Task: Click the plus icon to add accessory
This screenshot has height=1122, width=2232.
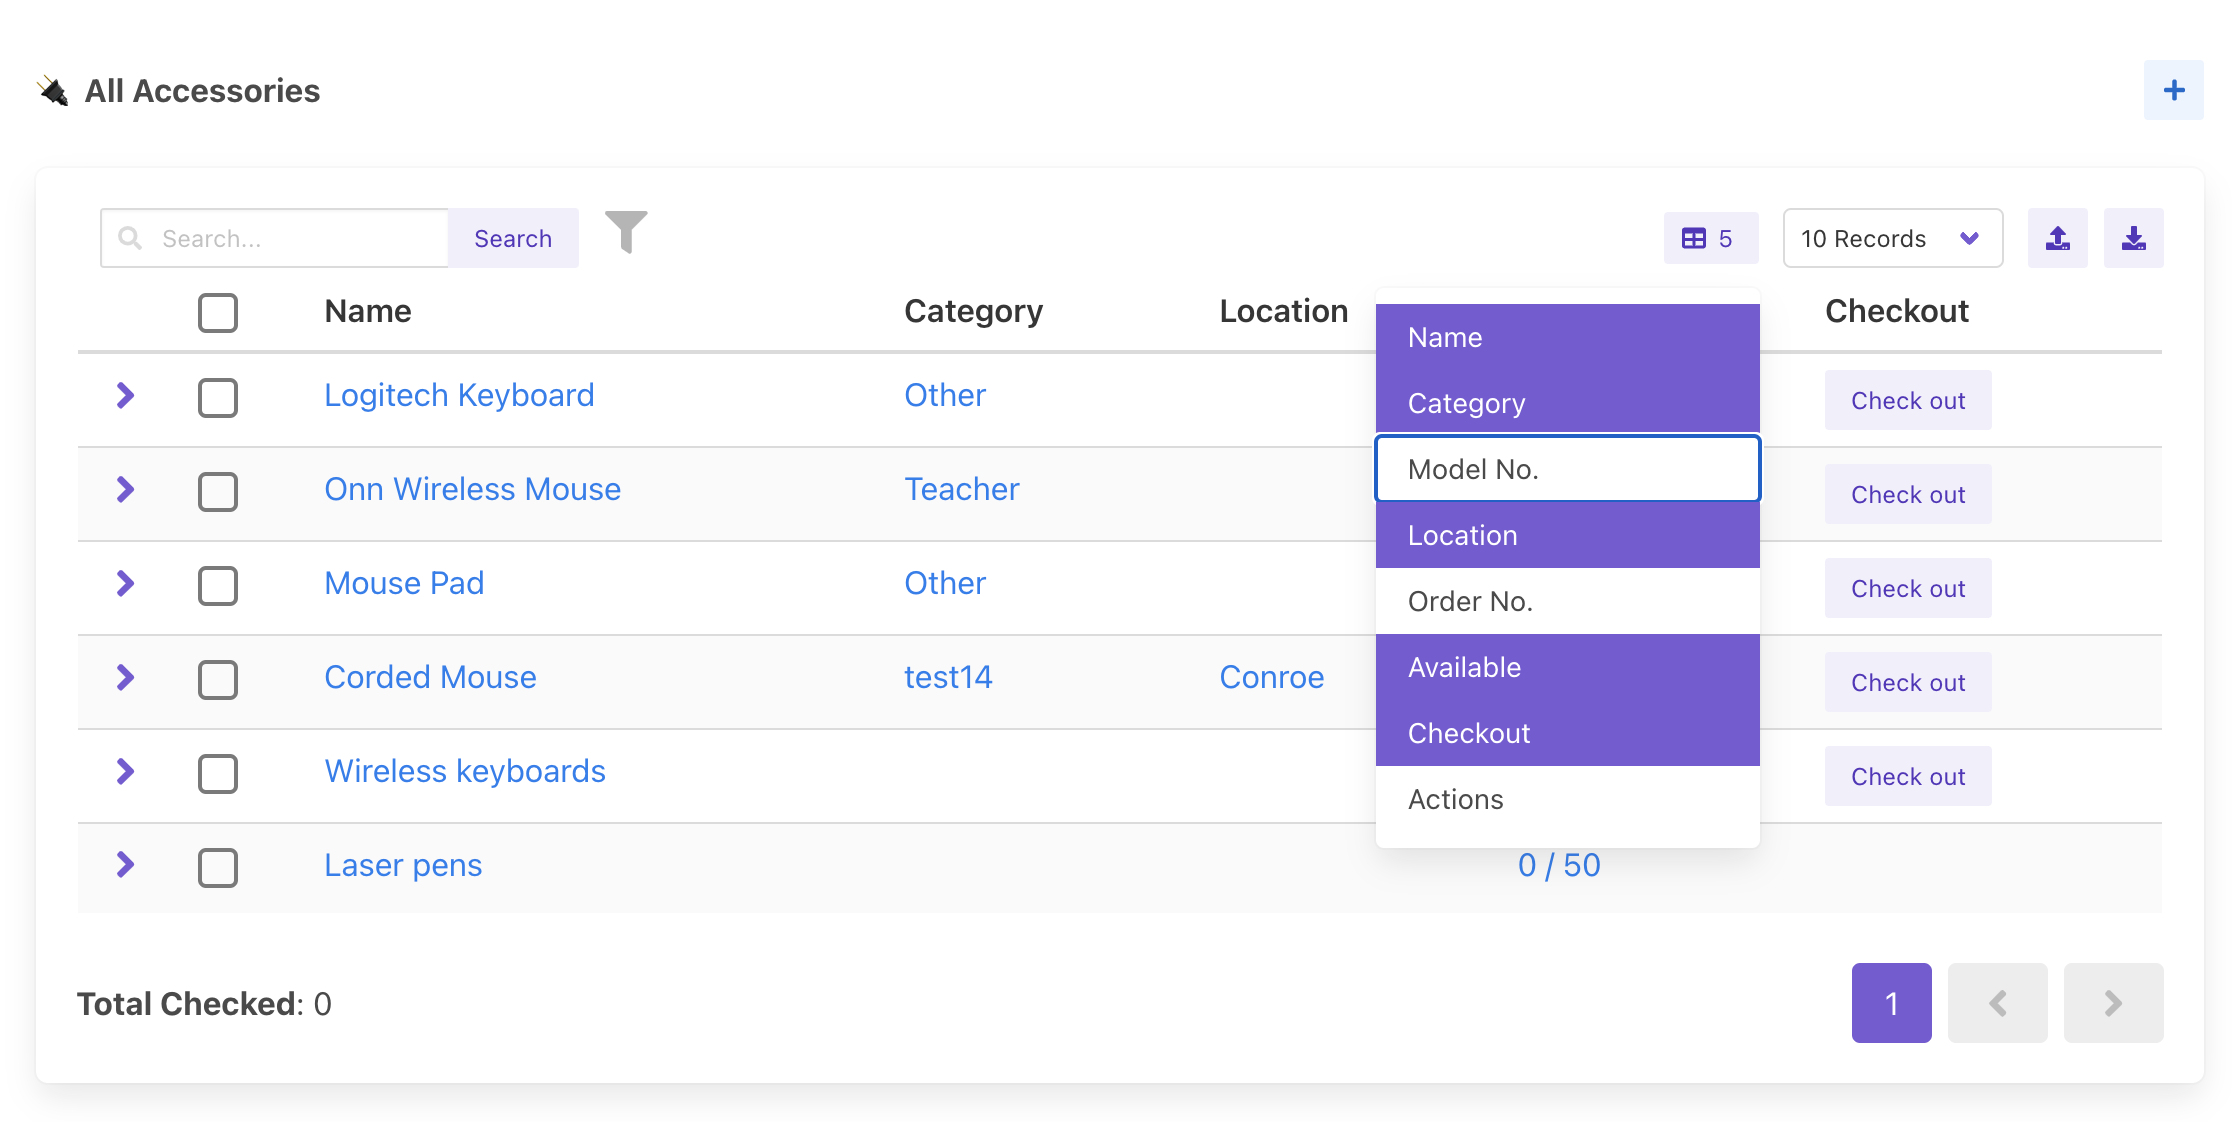Action: (2173, 90)
